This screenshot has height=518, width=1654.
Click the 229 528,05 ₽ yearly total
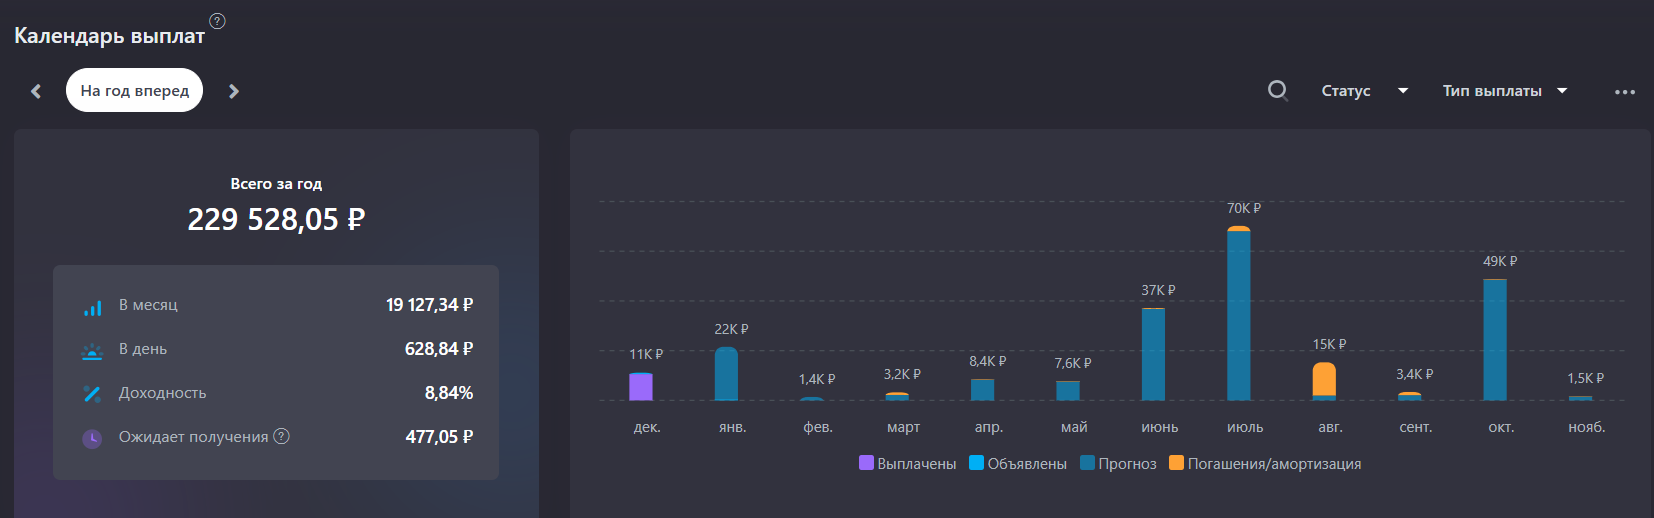point(276,220)
